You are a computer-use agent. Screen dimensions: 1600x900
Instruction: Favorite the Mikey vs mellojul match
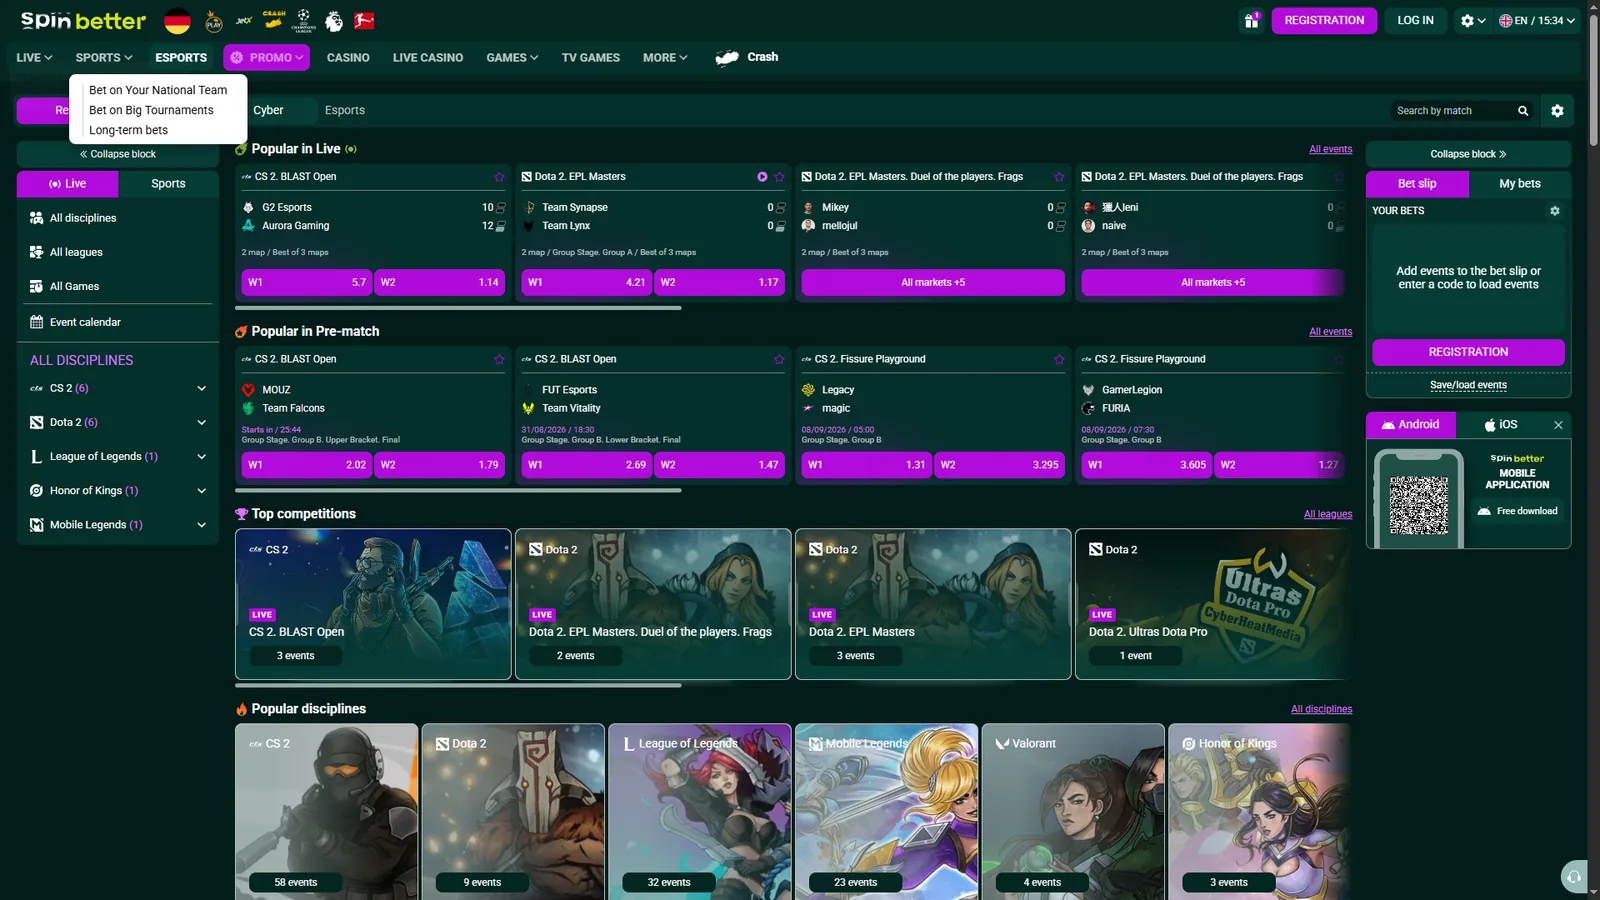point(1059,177)
